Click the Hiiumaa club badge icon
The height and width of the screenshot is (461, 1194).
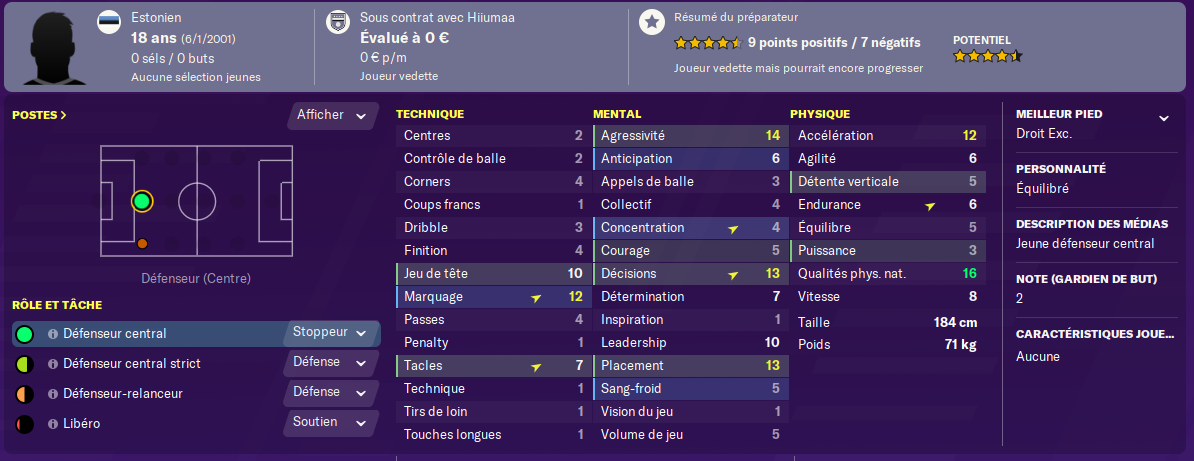click(337, 22)
